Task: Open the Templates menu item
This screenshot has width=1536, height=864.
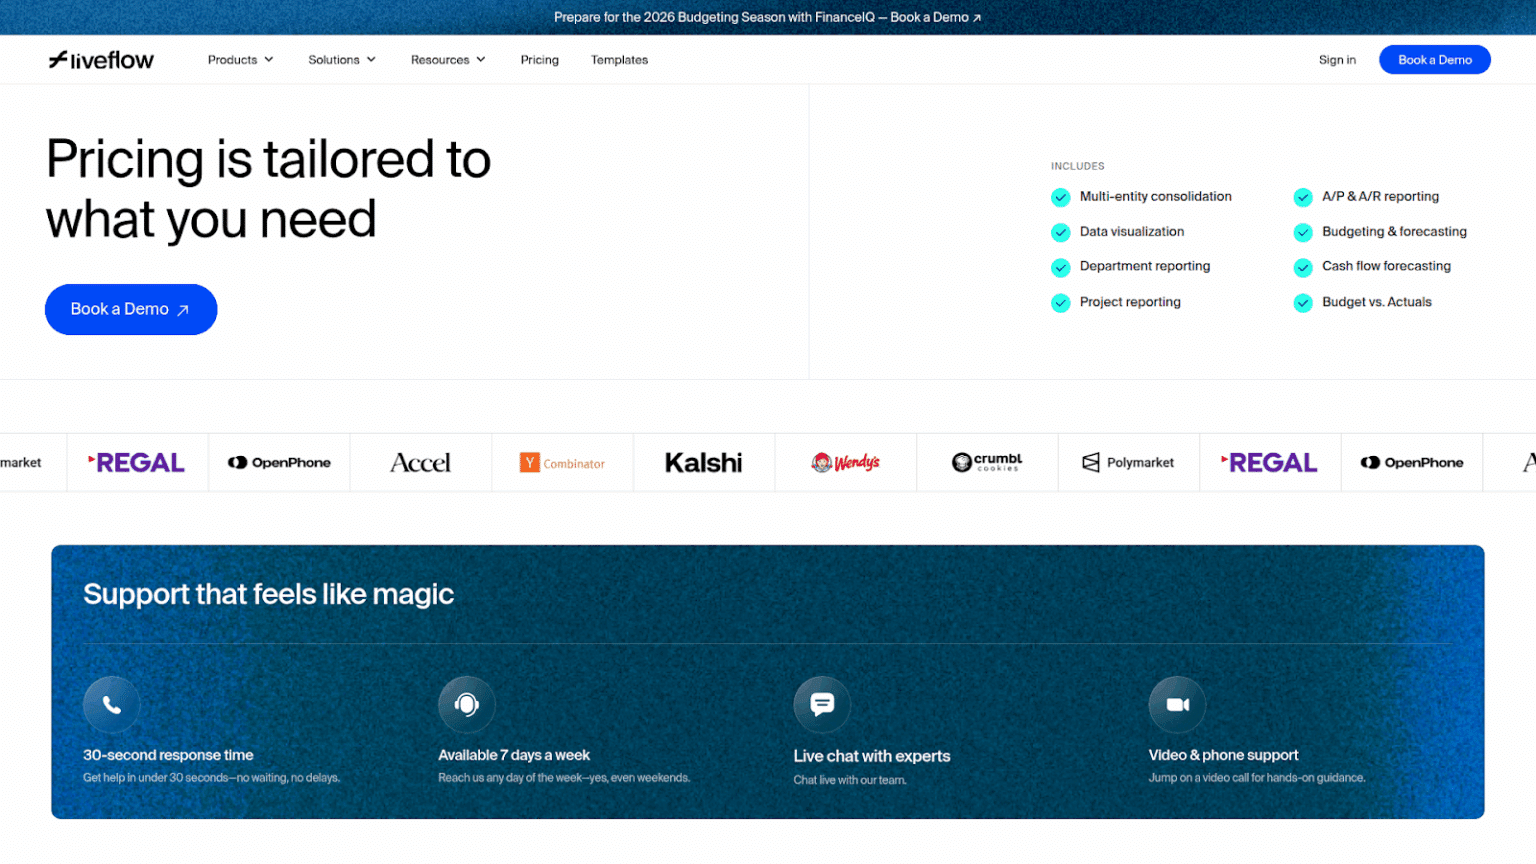Action: tap(619, 59)
